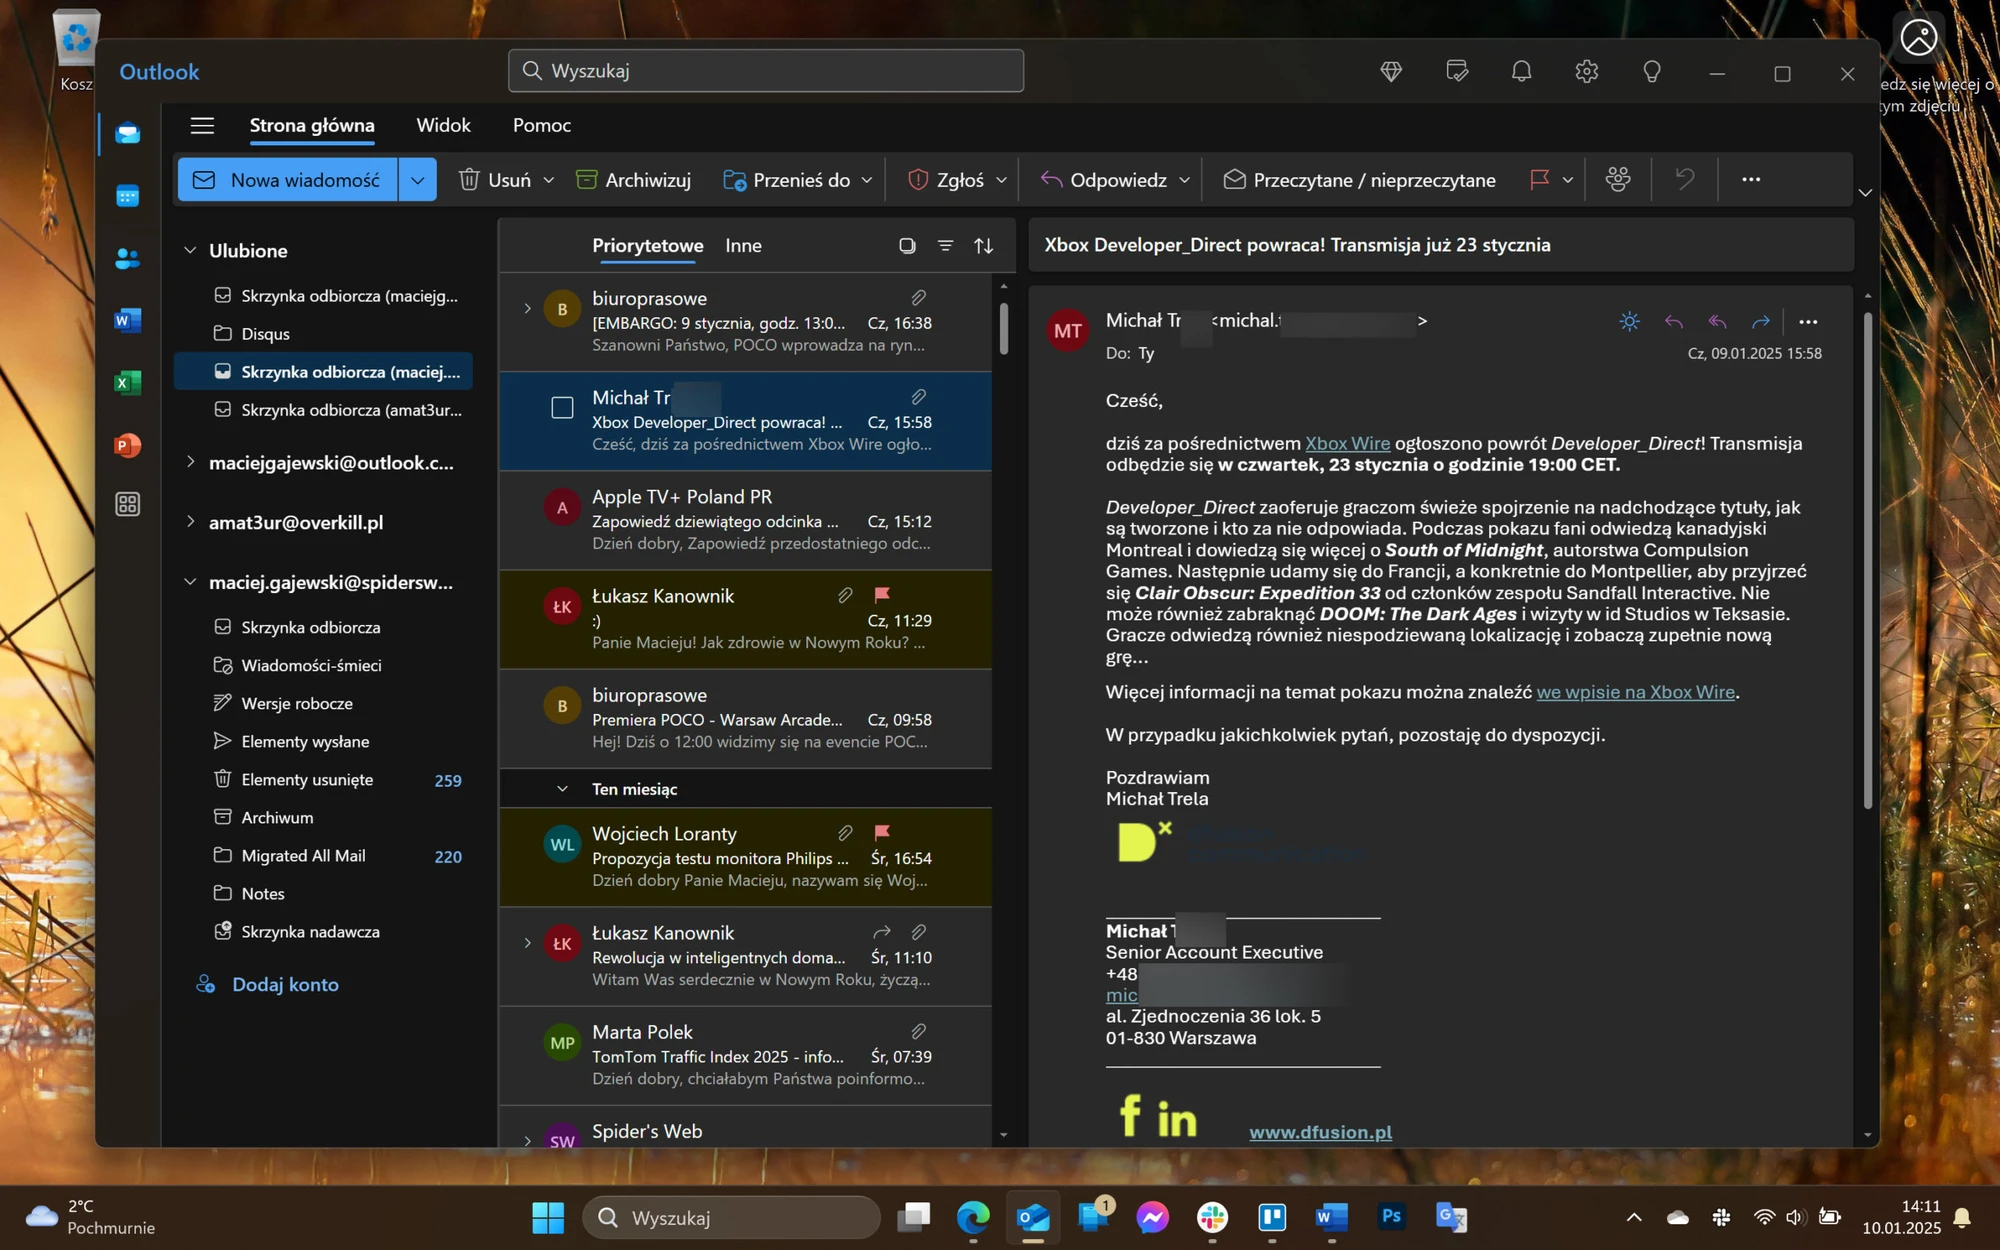Toggle the flag on Łukasz Kanownik smiley message
2000x1250 pixels.
(882, 595)
